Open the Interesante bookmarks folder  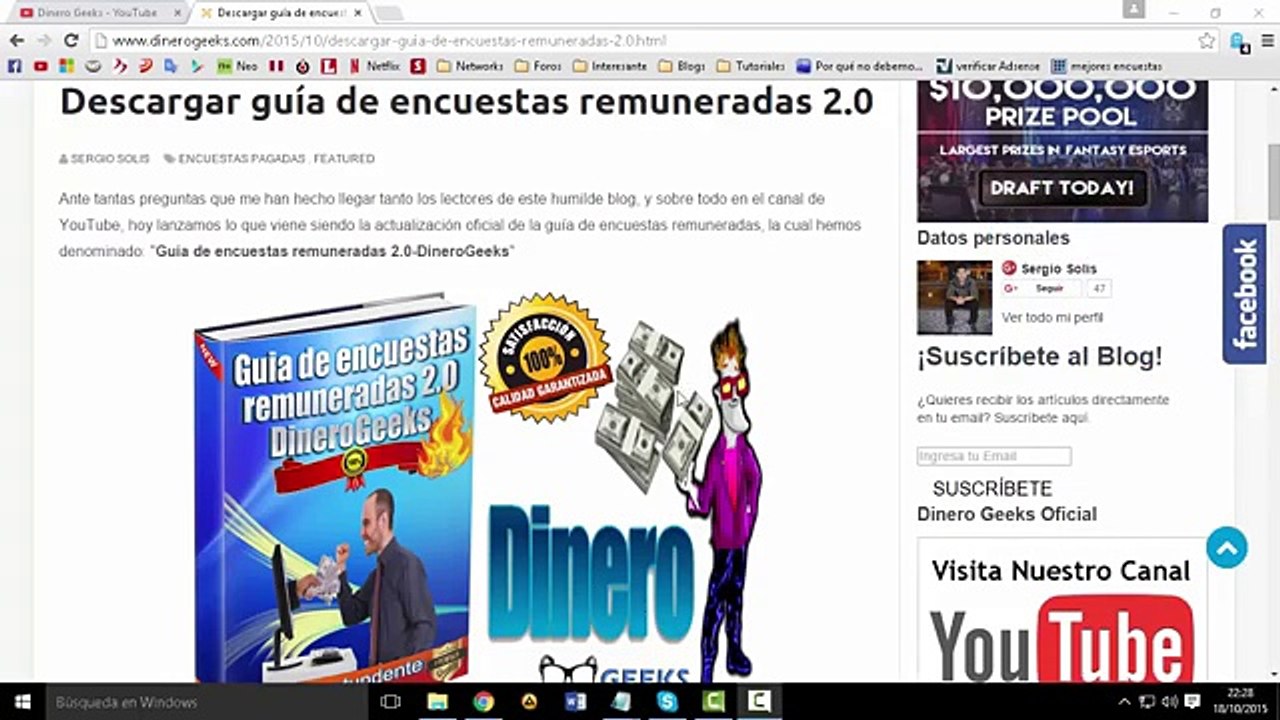pos(610,66)
